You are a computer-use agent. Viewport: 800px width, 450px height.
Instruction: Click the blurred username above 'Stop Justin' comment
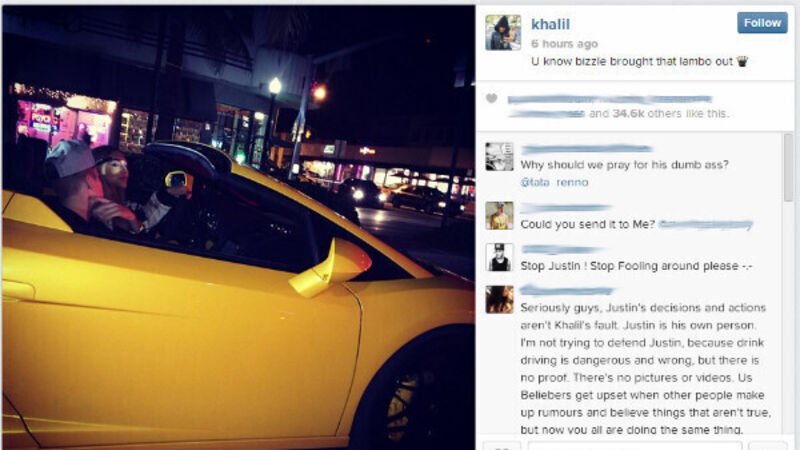point(563,249)
